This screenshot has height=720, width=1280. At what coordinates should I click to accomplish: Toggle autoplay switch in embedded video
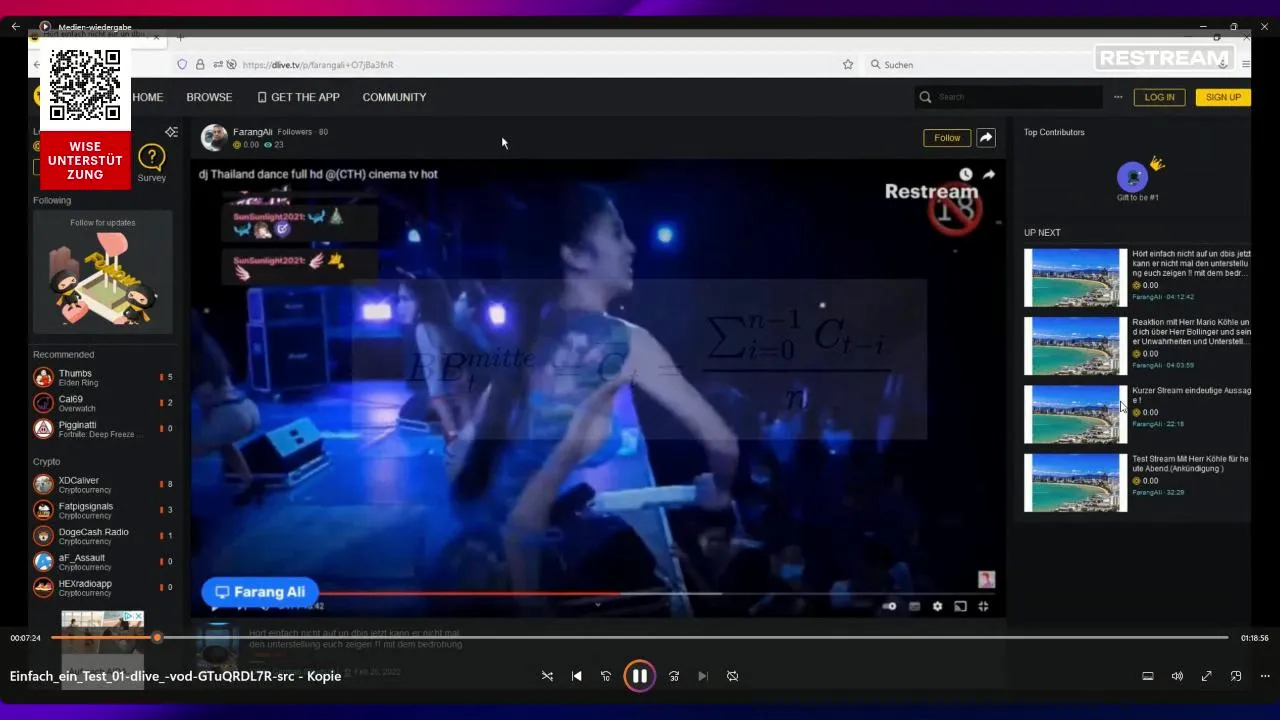pyautogui.click(x=889, y=606)
